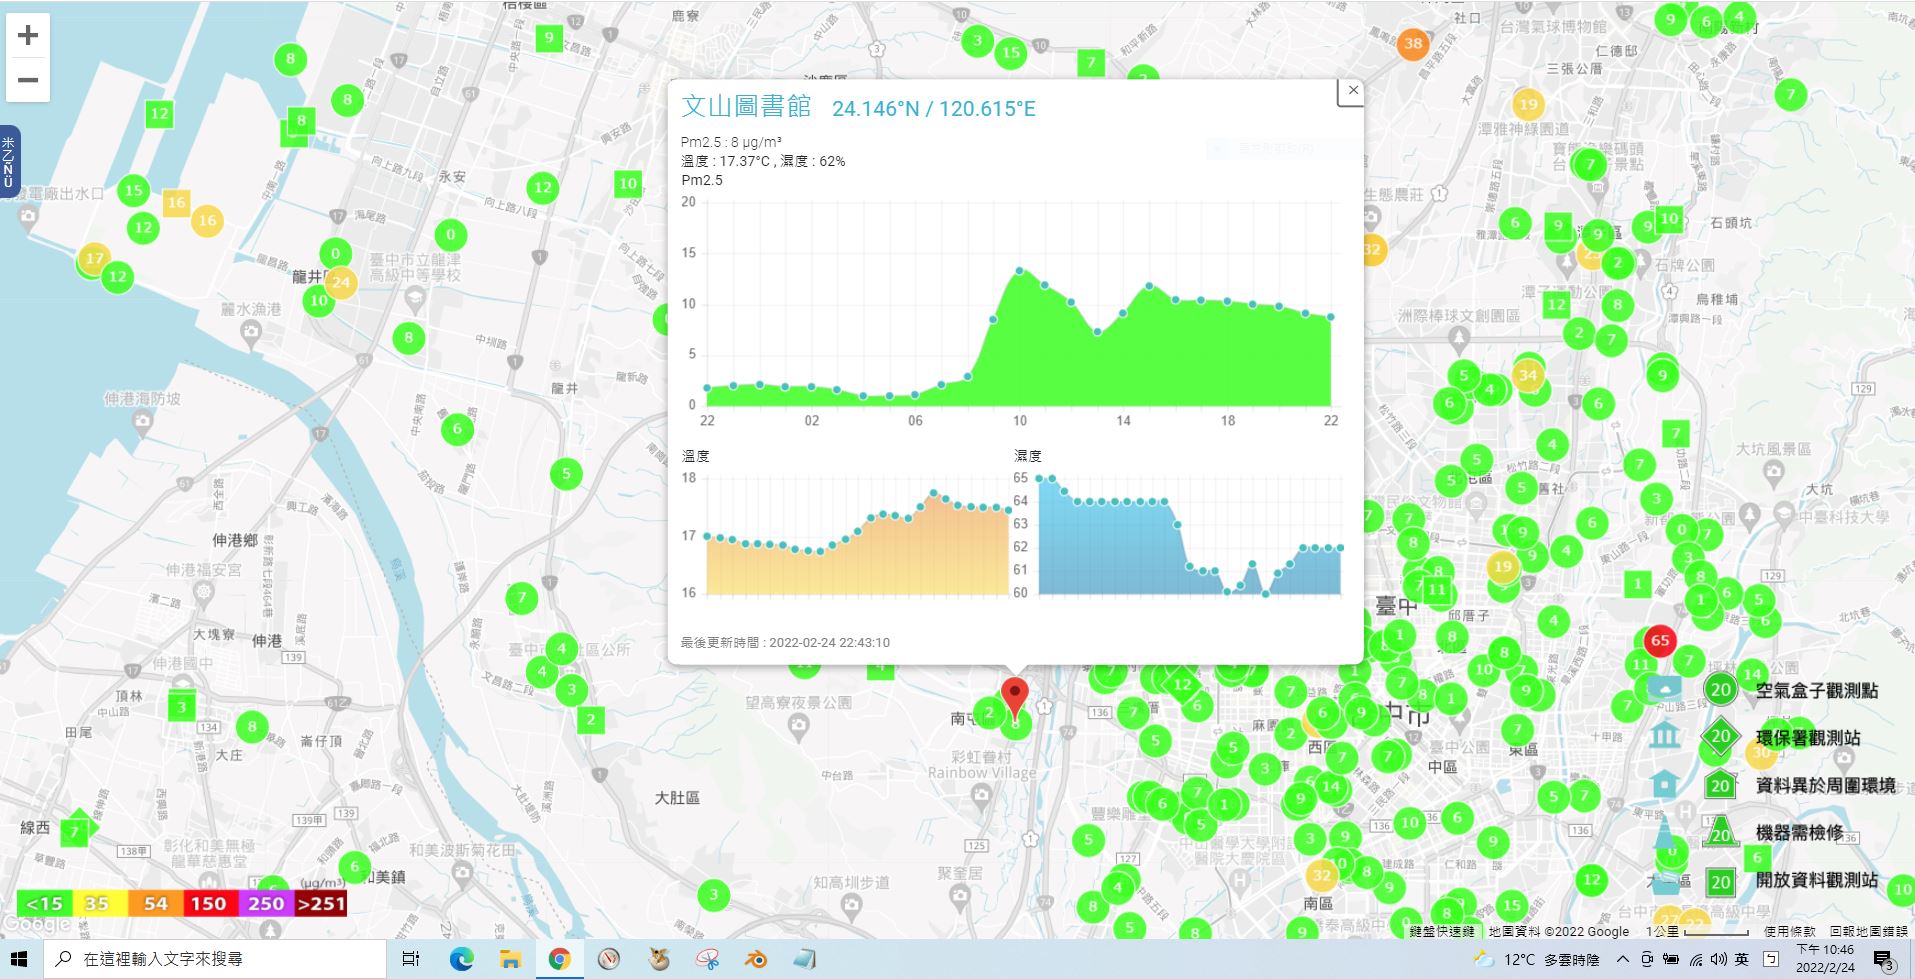Click the house-shaped 20 資料異於周圍環境 legend icon
The image size is (1915, 979).
(1720, 785)
